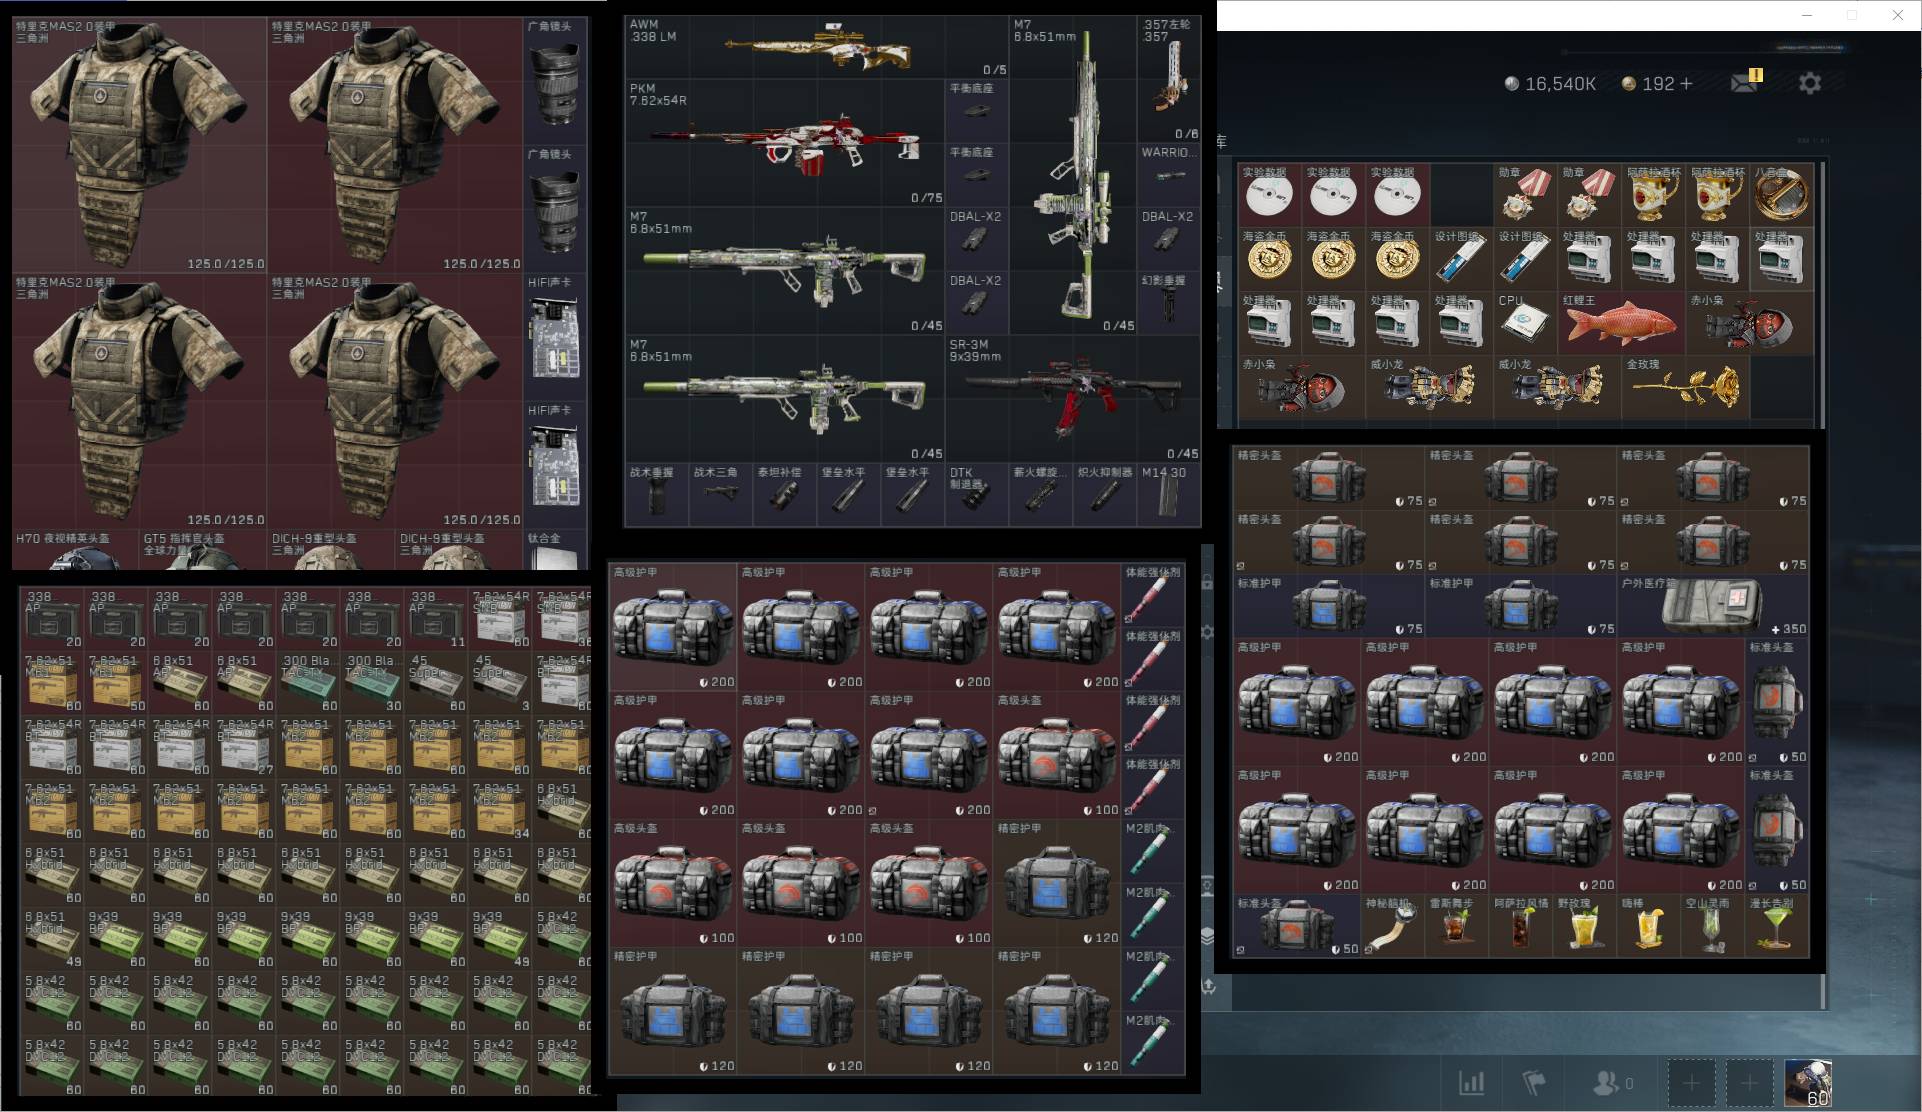1922x1112 pixels.
Task: Select the red koi fish 红鲤王 item
Action: click(1620, 323)
